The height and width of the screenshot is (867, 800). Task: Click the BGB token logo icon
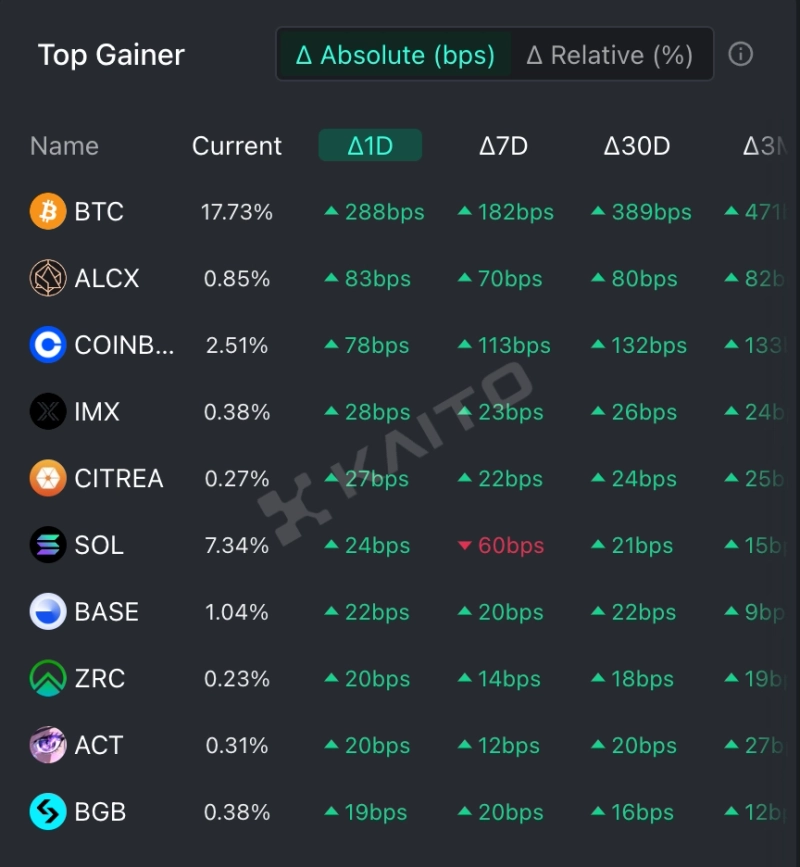pos(48,812)
